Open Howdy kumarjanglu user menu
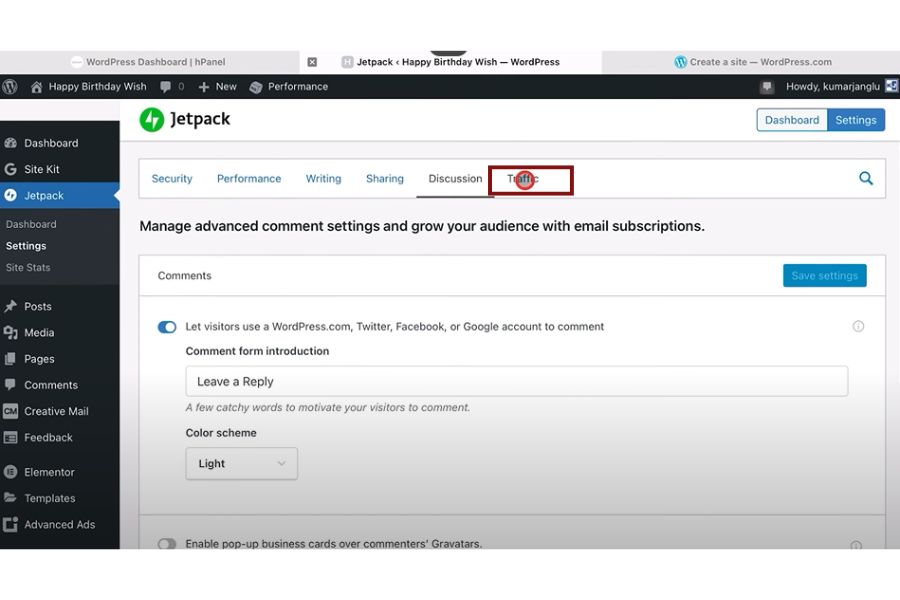Viewport: 900px width, 600px height. click(x=828, y=87)
